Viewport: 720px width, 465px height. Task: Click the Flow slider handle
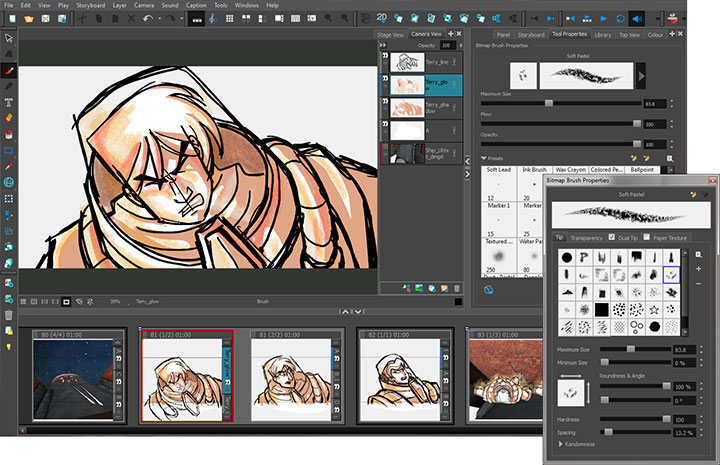coord(636,123)
